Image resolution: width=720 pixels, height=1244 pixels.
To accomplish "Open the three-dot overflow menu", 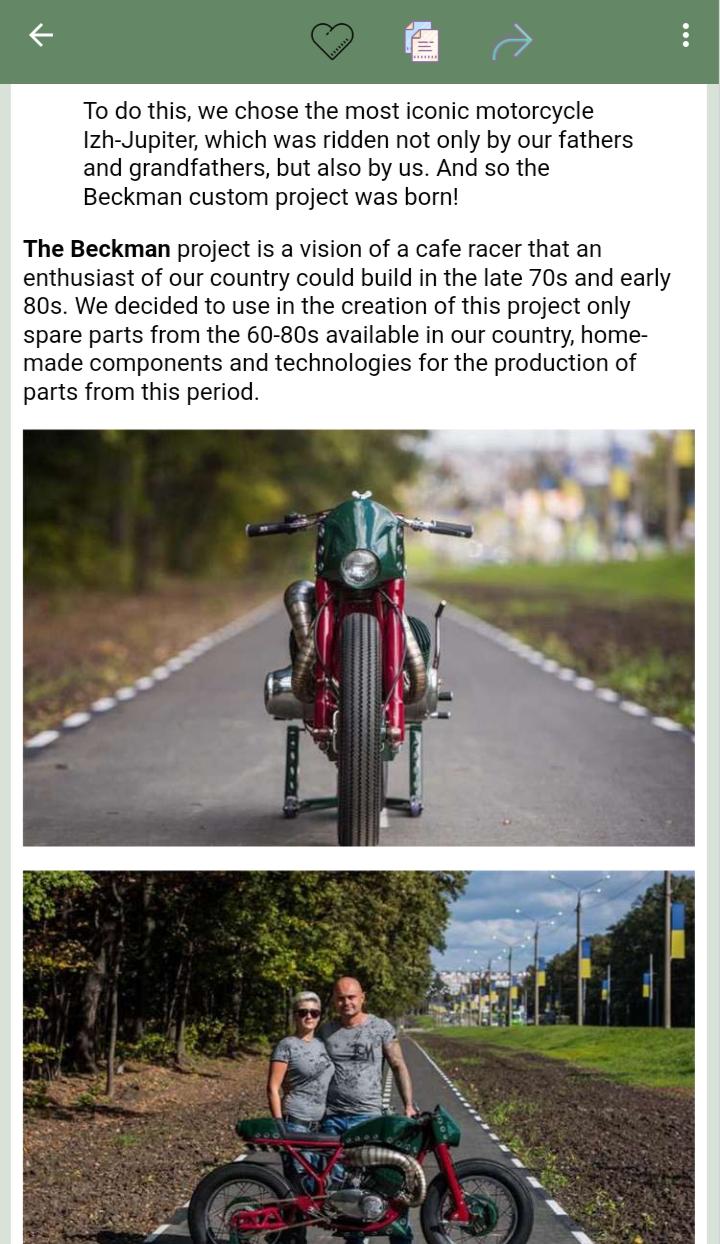I will click(x=685, y=36).
